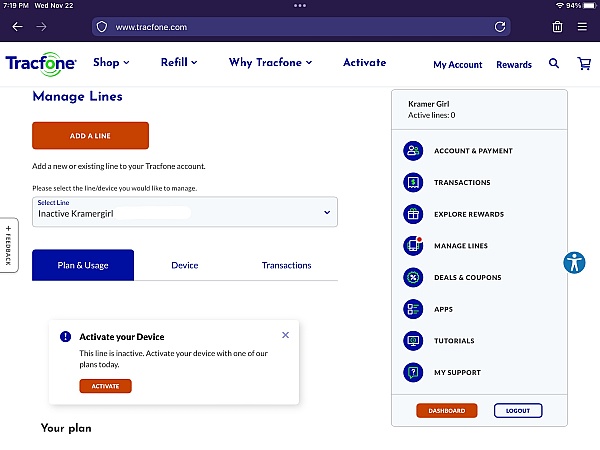Open the browser hamburger menu
Screen dimensions: 600x450
582,27
